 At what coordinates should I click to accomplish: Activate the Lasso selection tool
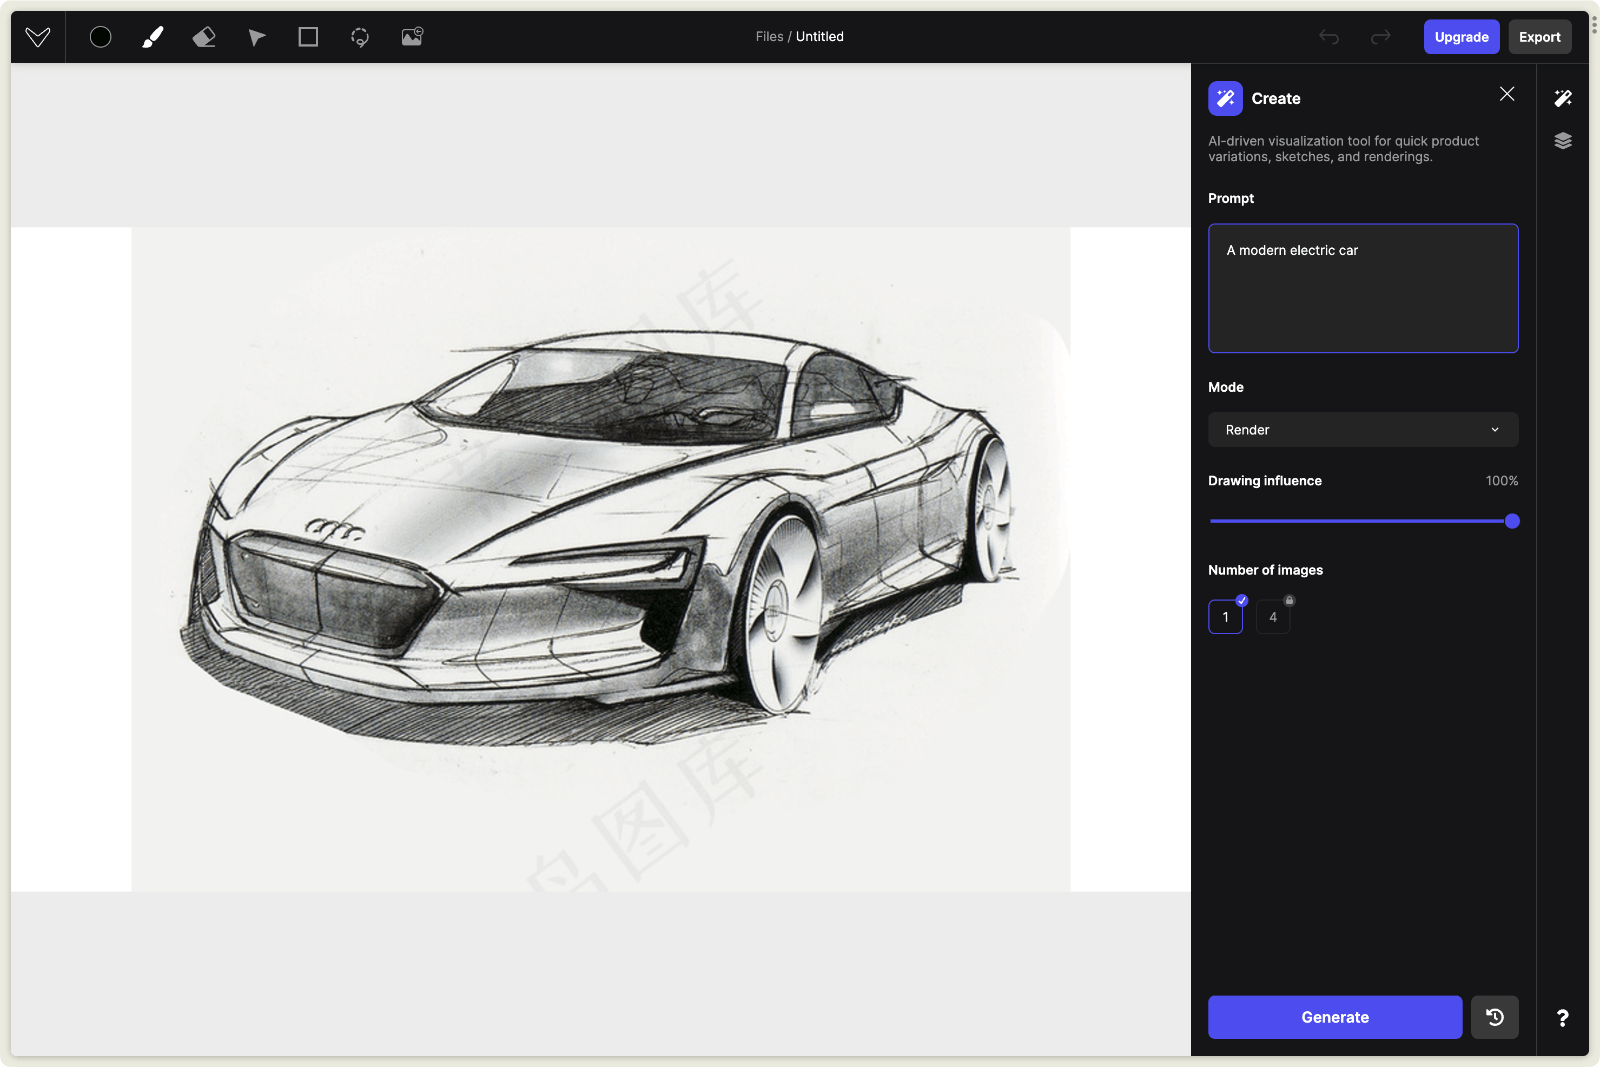click(x=360, y=37)
